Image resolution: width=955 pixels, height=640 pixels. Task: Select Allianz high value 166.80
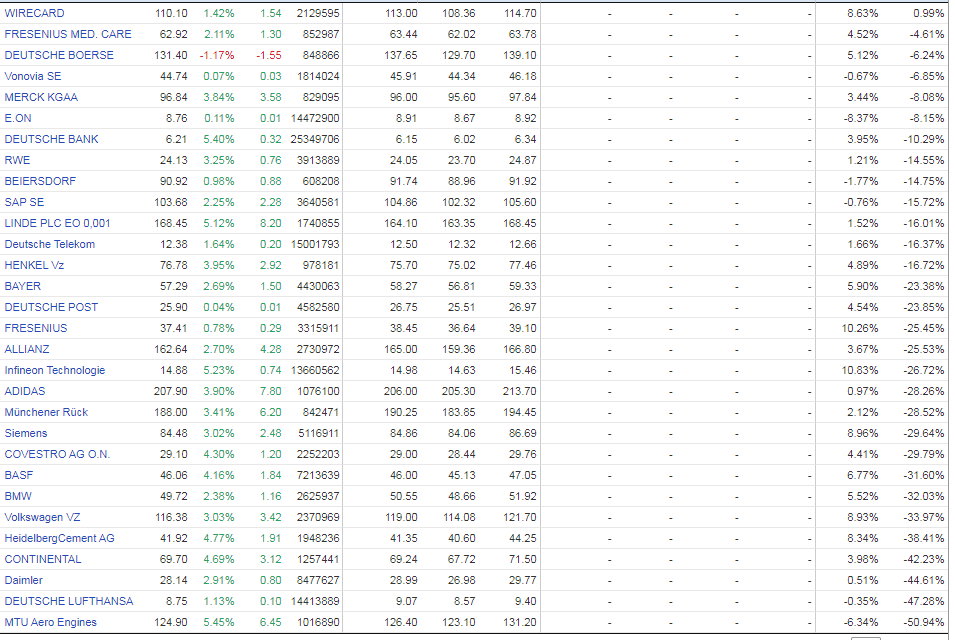pos(520,350)
